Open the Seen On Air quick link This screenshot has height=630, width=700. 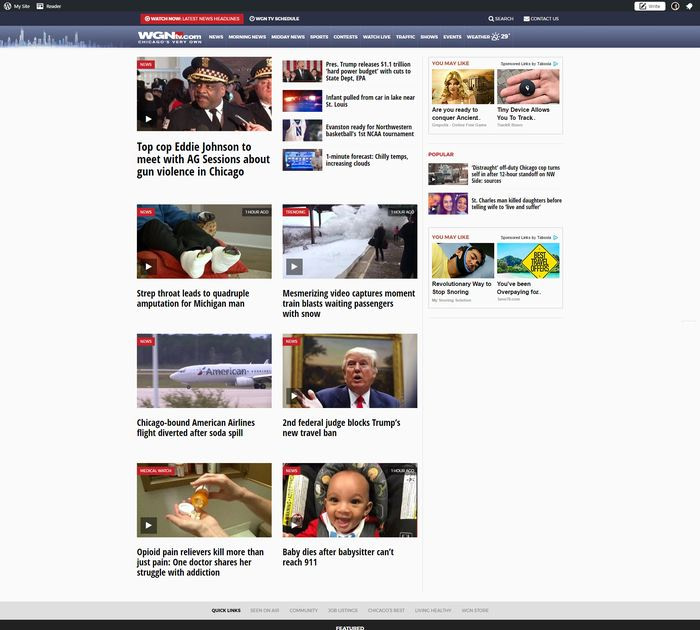click(x=265, y=610)
